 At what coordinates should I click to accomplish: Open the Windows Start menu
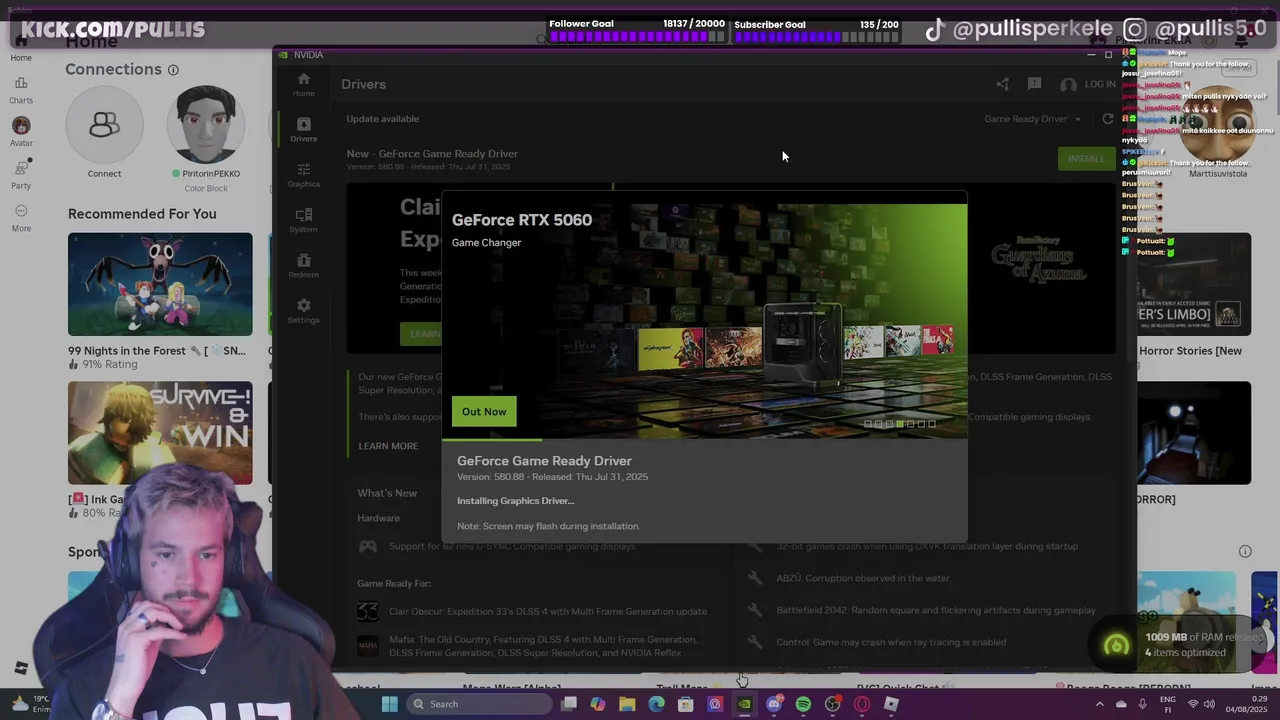click(x=389, y=704)
